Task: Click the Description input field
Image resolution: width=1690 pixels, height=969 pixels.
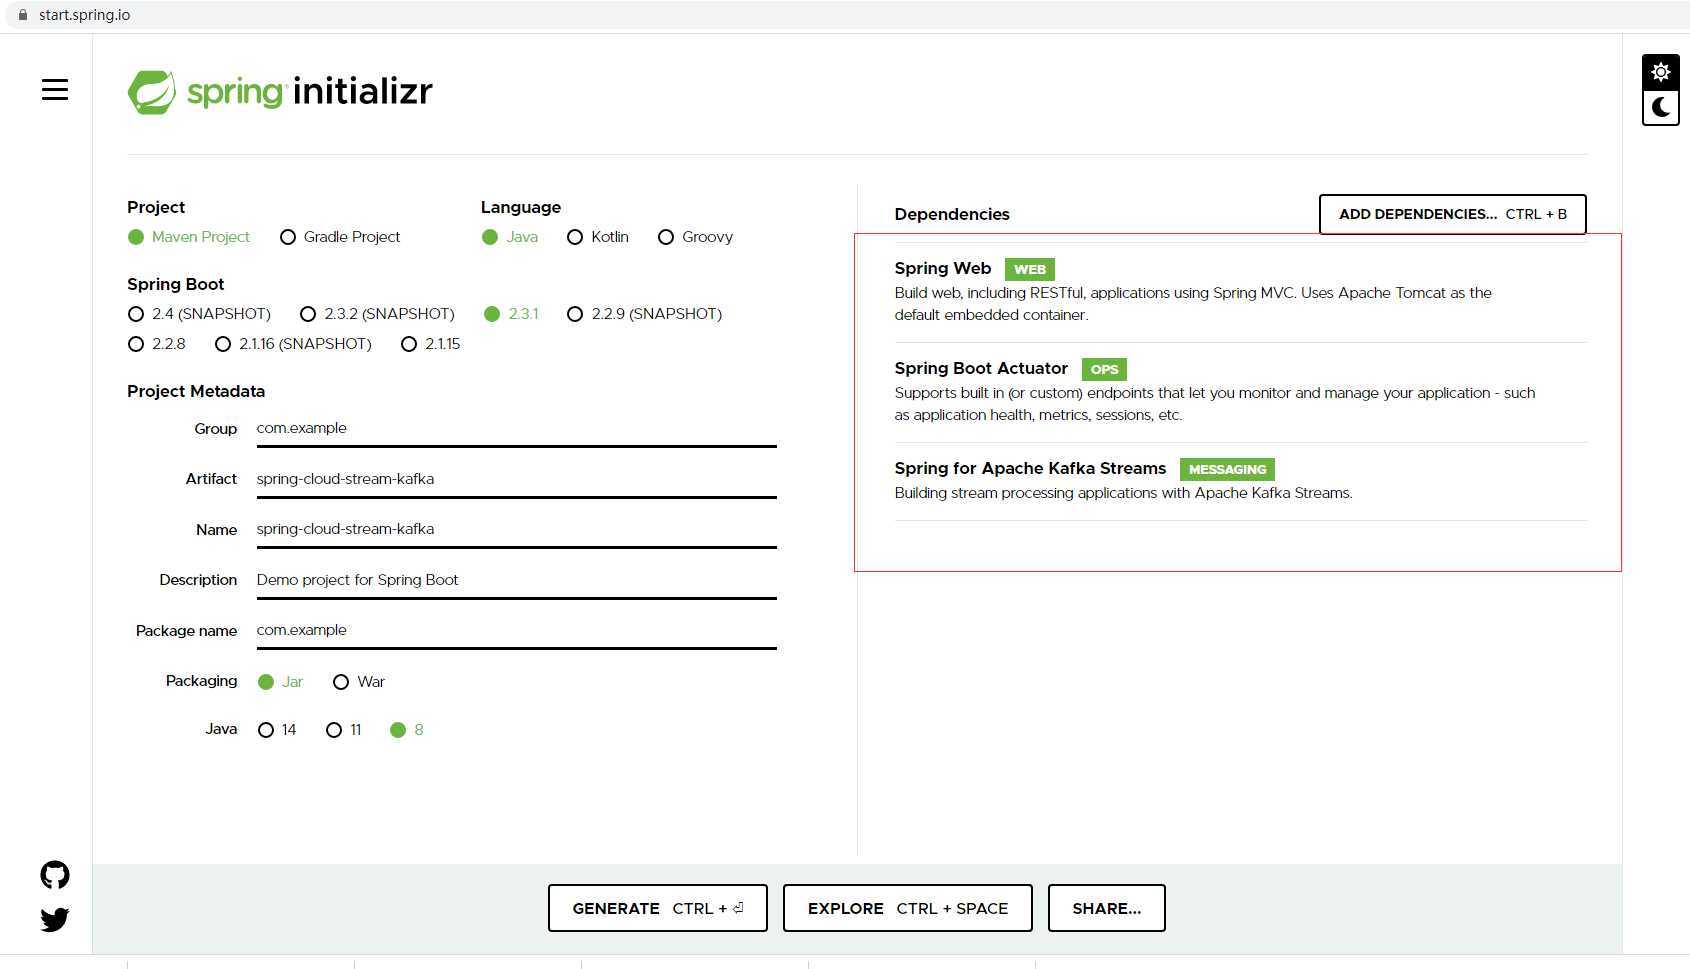Action: coord(516,581)
